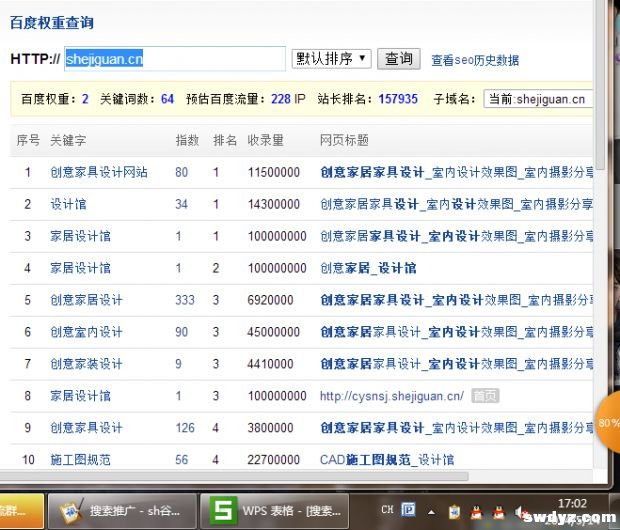Open keyword 设计馆 in row 2
Image resolution: width=620 pixels, height=530 pixels.
pyautogui.click(x=68, y=204)
